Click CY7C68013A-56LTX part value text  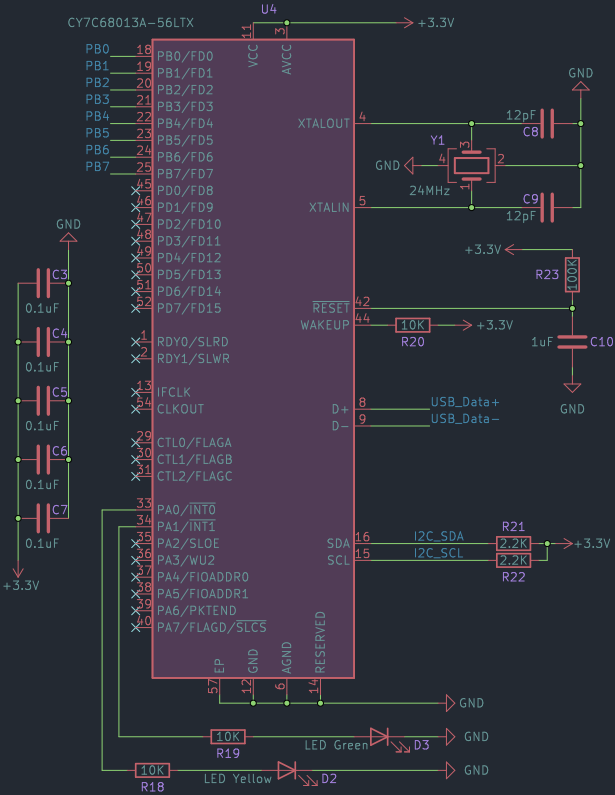tap(130, 23)
